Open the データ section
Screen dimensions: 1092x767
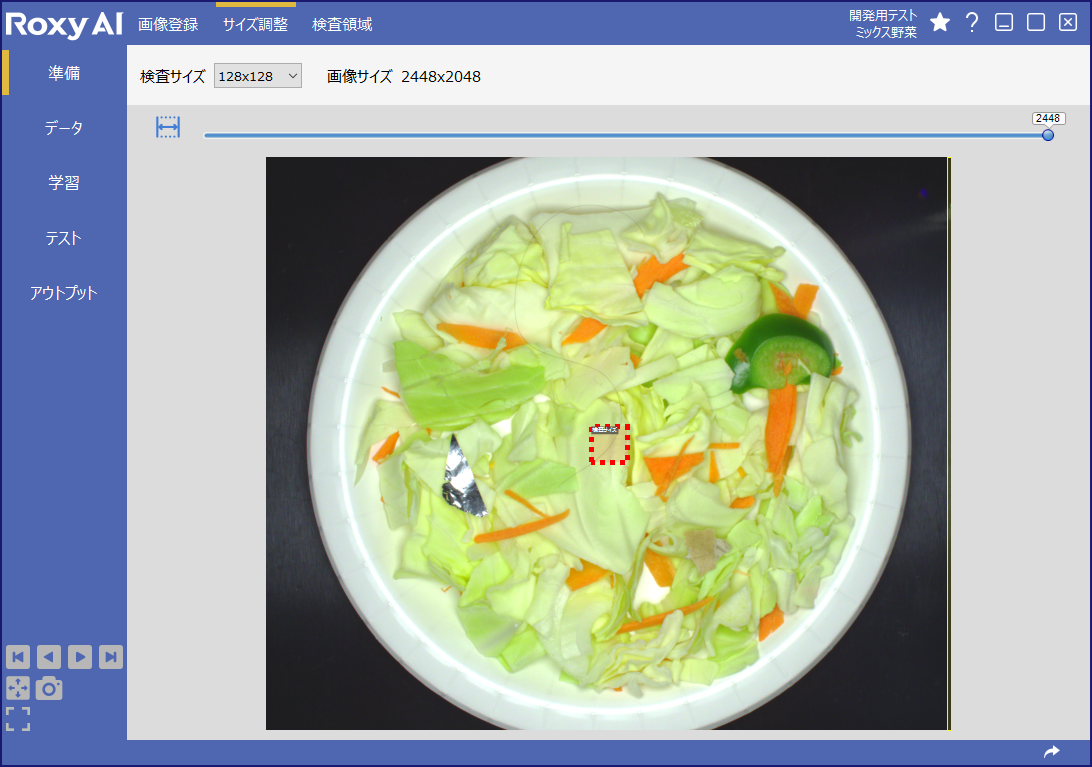[63, 128]
